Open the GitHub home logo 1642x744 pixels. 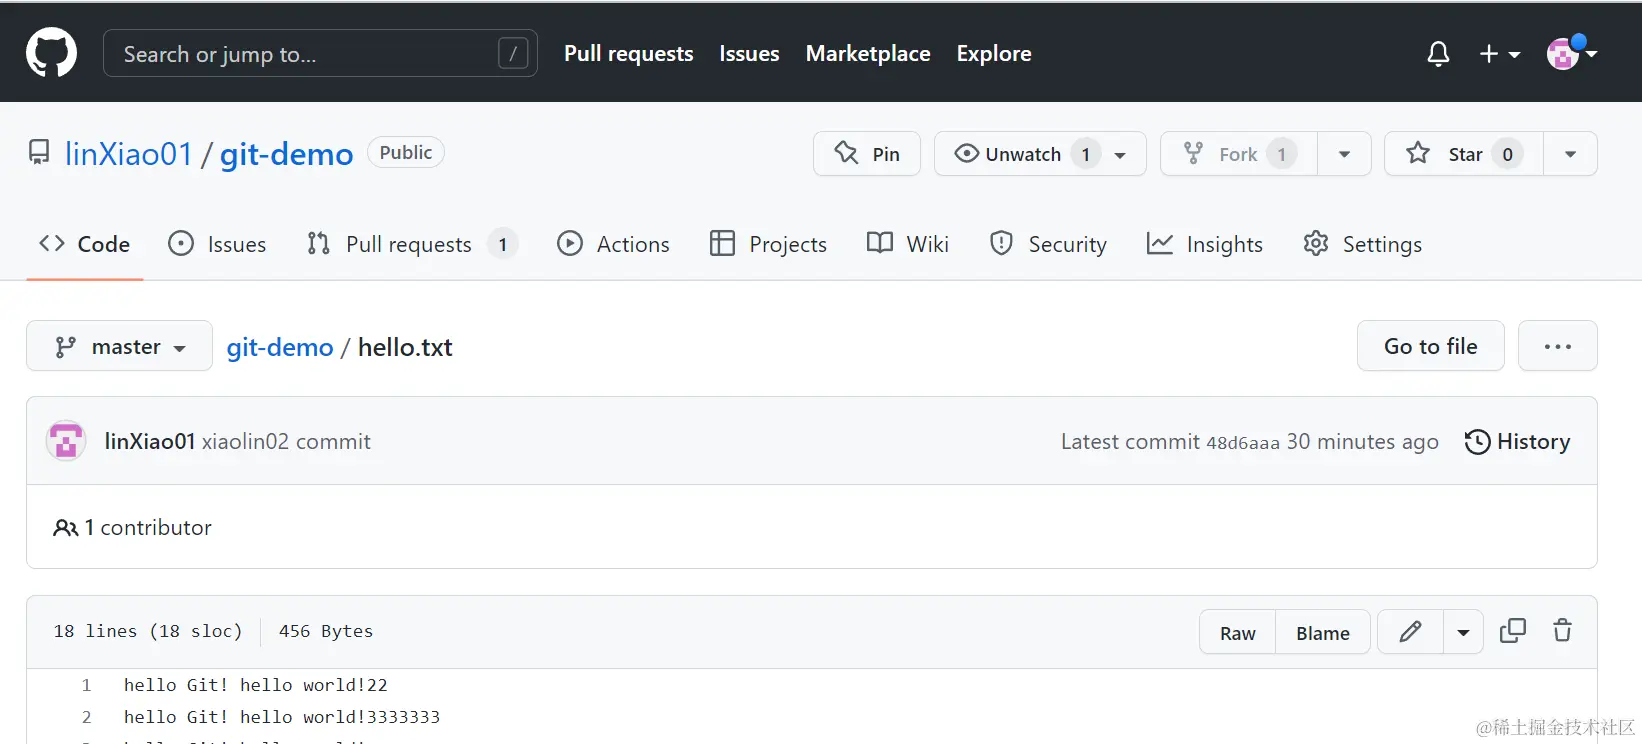[51, 52]
